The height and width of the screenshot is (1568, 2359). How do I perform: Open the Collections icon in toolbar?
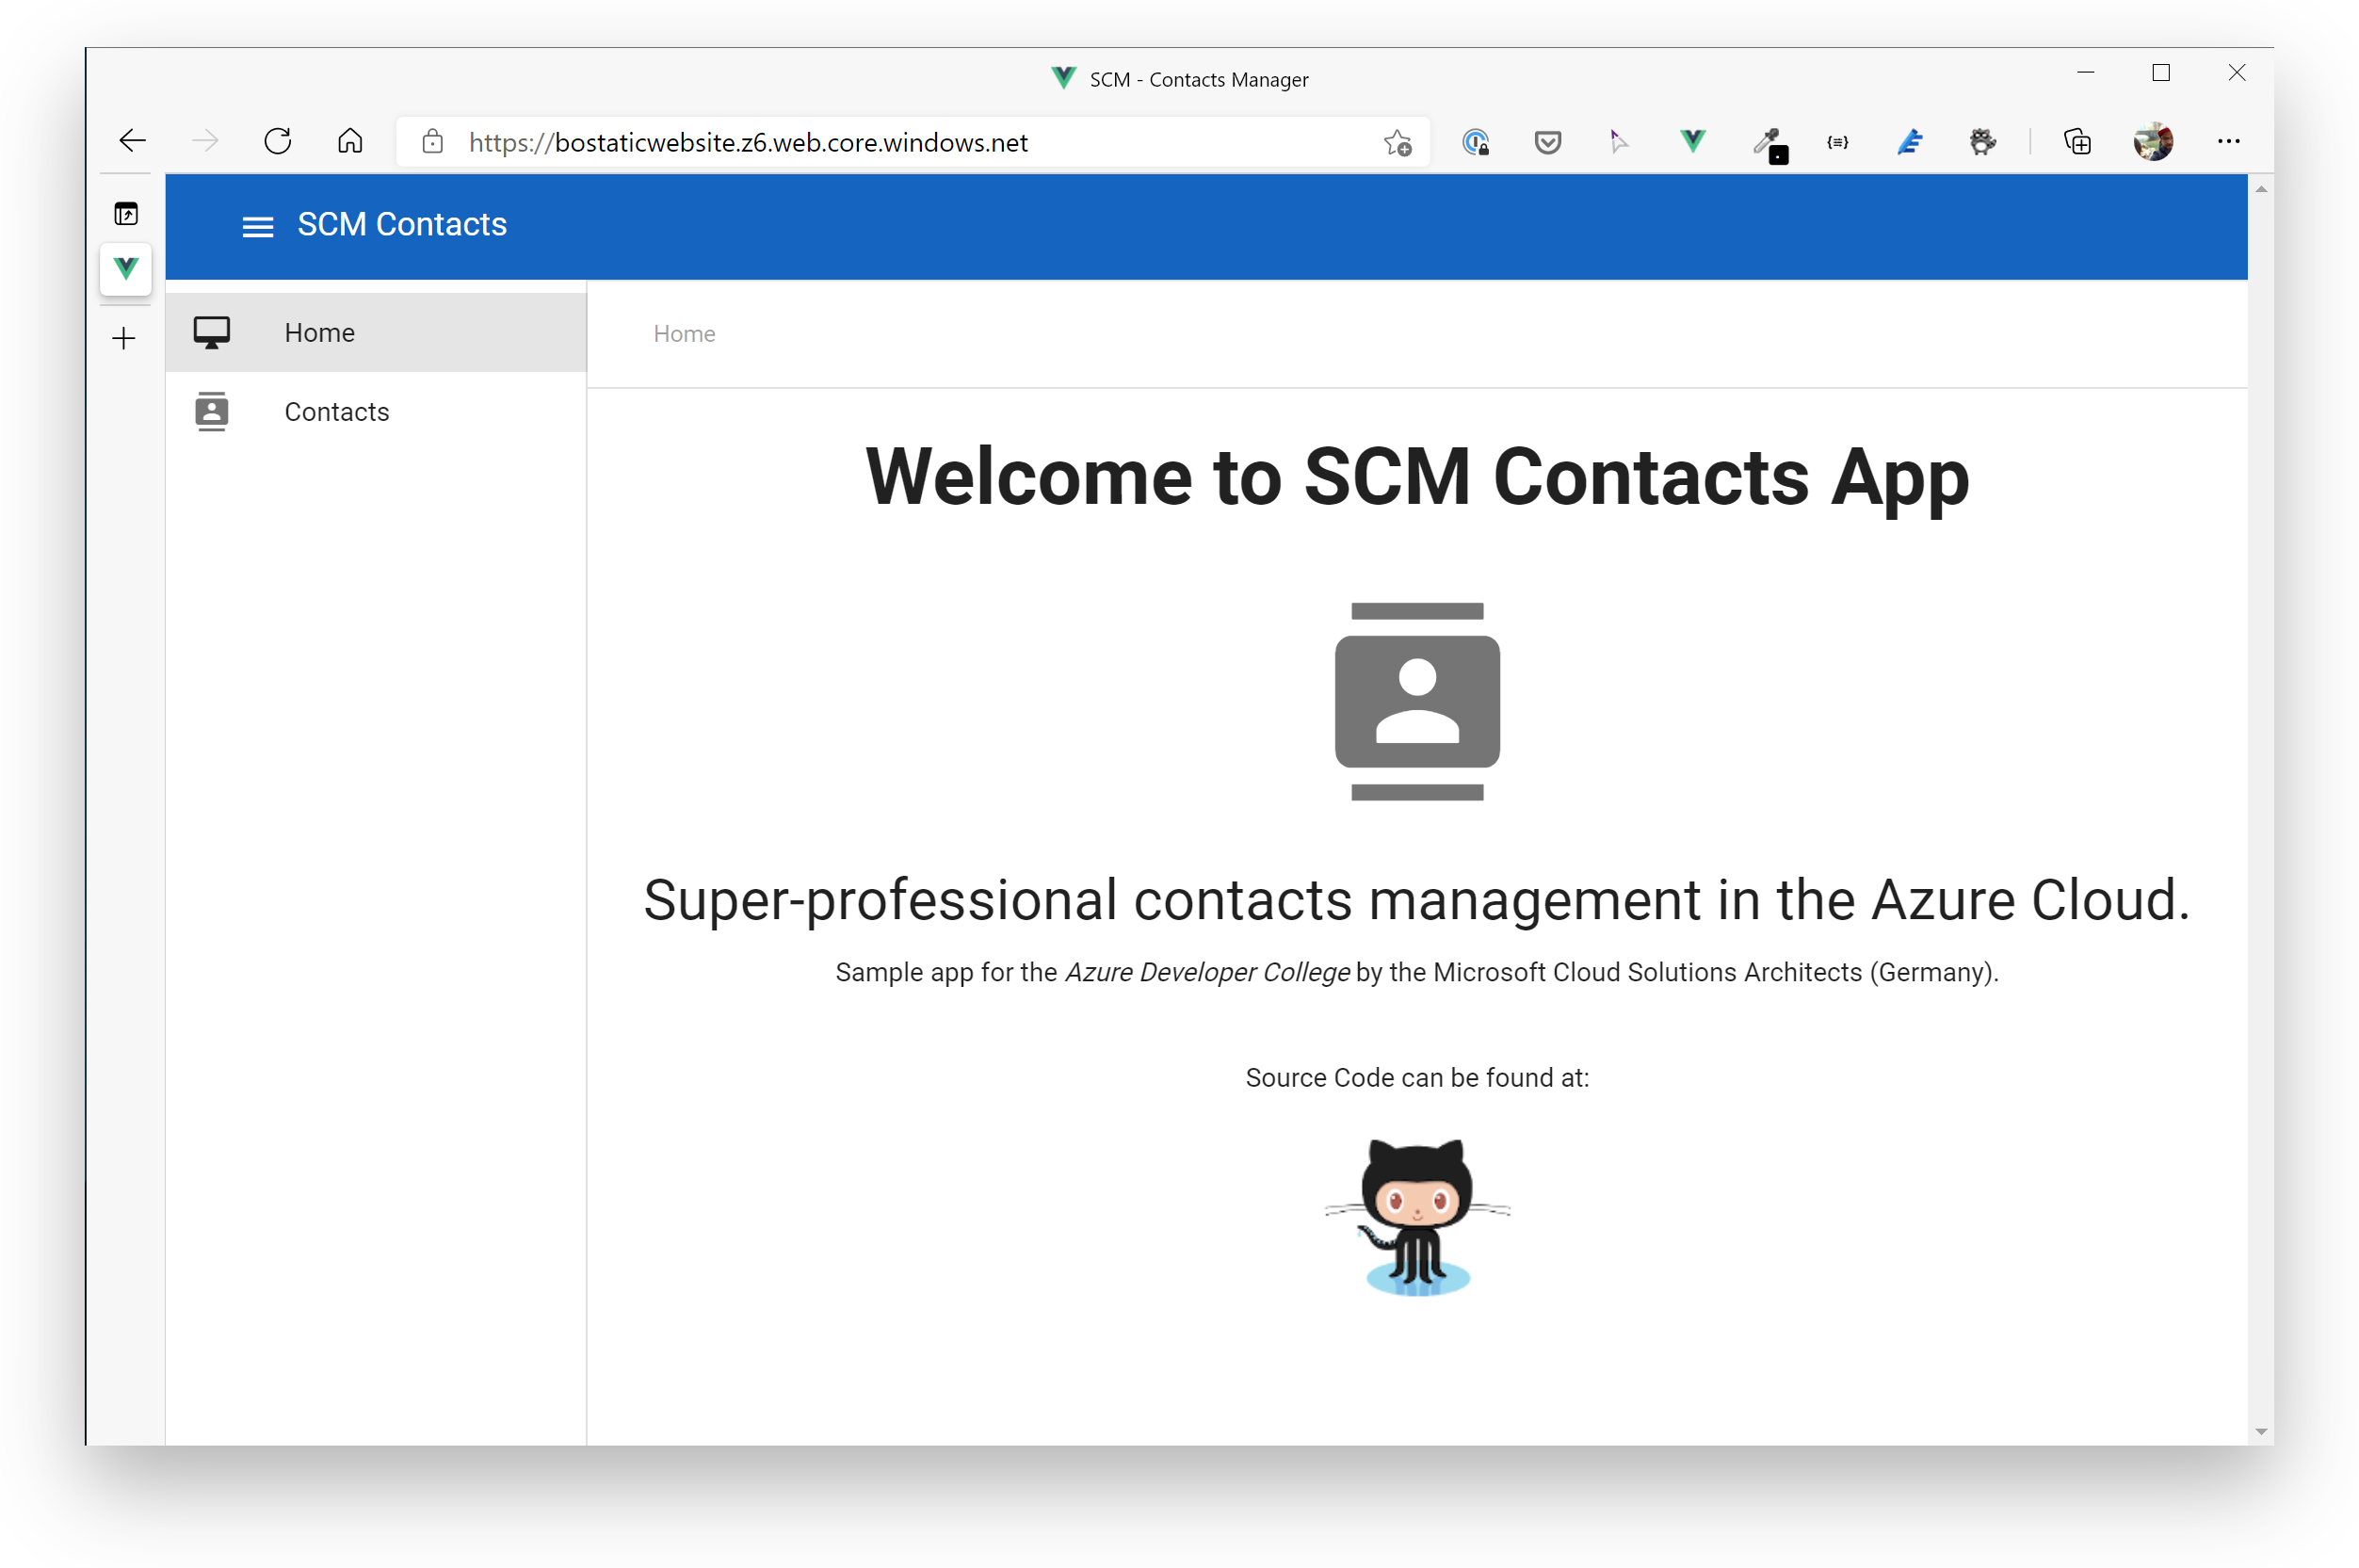[2077, 142]
